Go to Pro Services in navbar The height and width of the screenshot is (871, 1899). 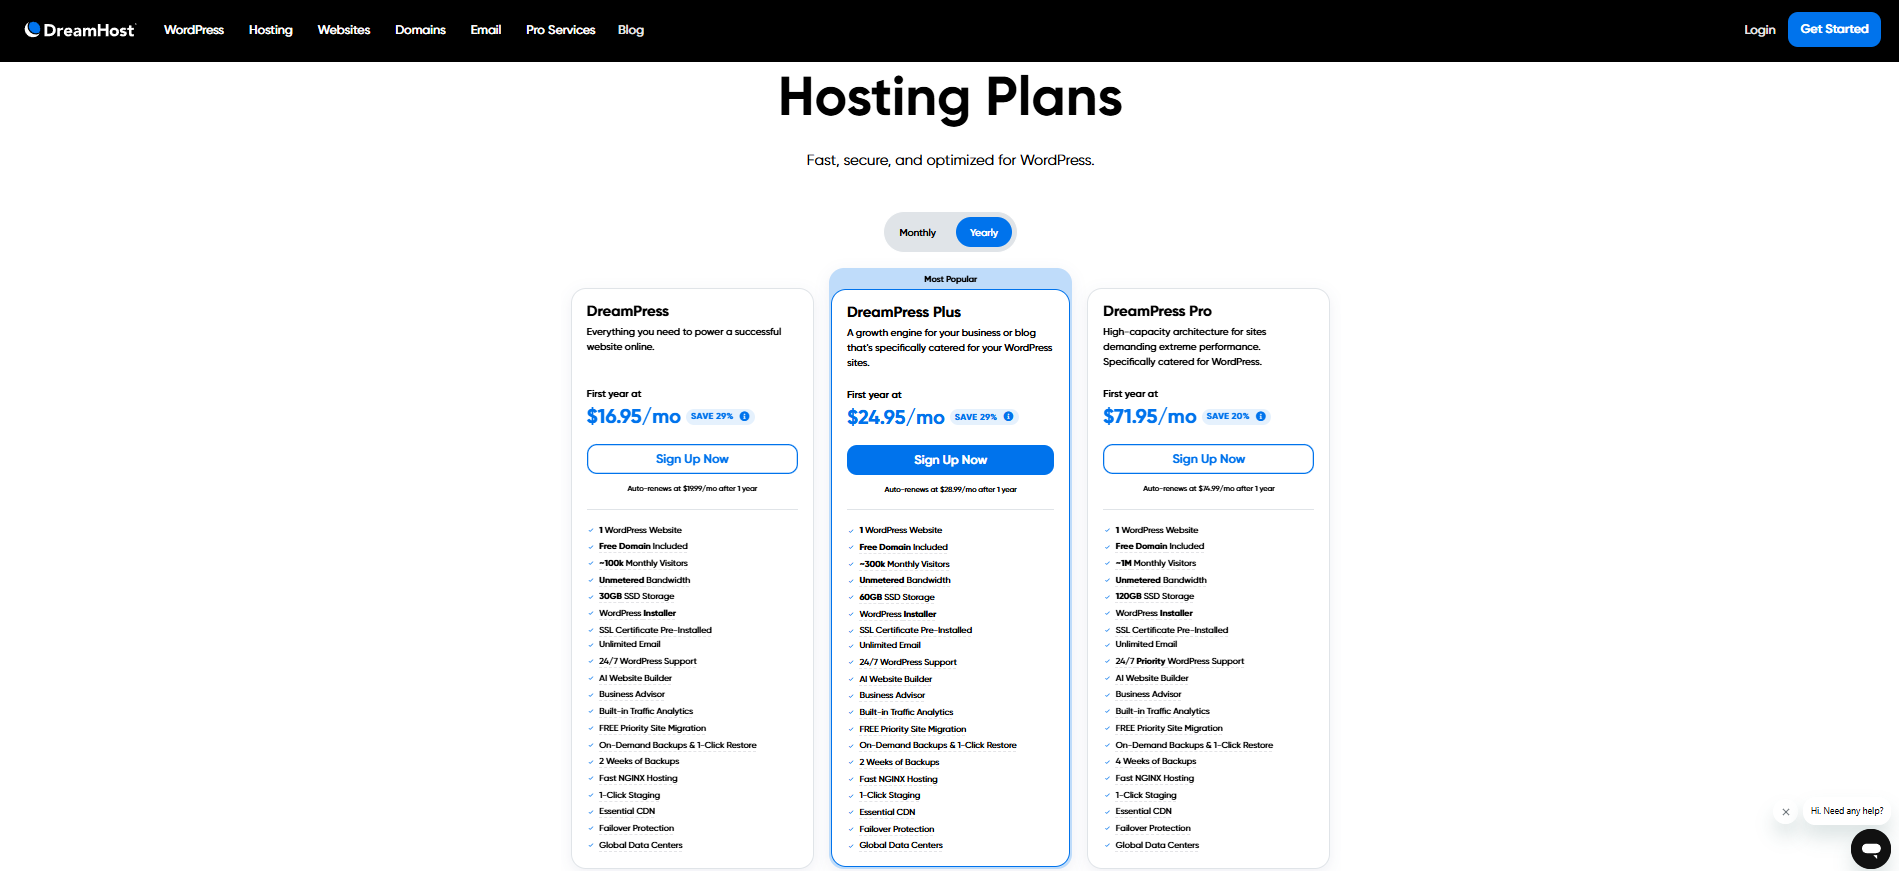560,30
